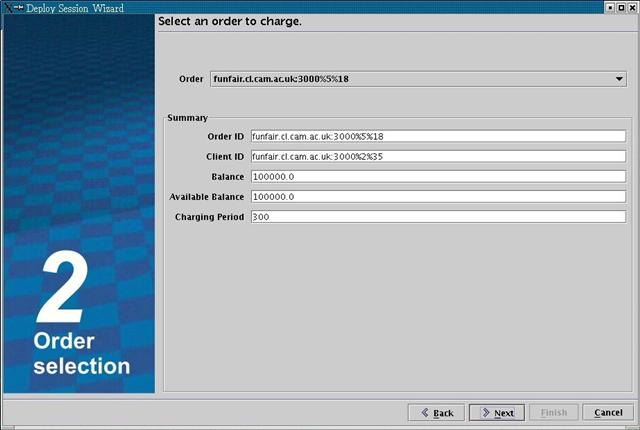Click the Summary group label
Screen dimensions: 640x430
click(187, 118)
